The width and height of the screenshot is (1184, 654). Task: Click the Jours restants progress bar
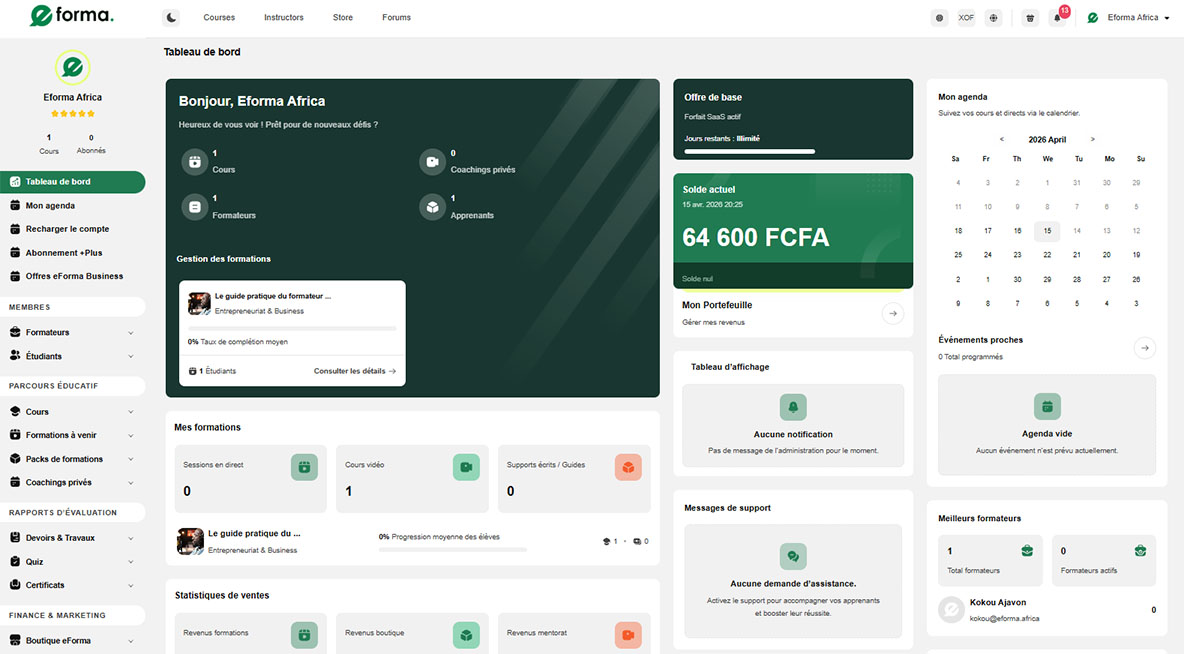[x=749, y=151]
